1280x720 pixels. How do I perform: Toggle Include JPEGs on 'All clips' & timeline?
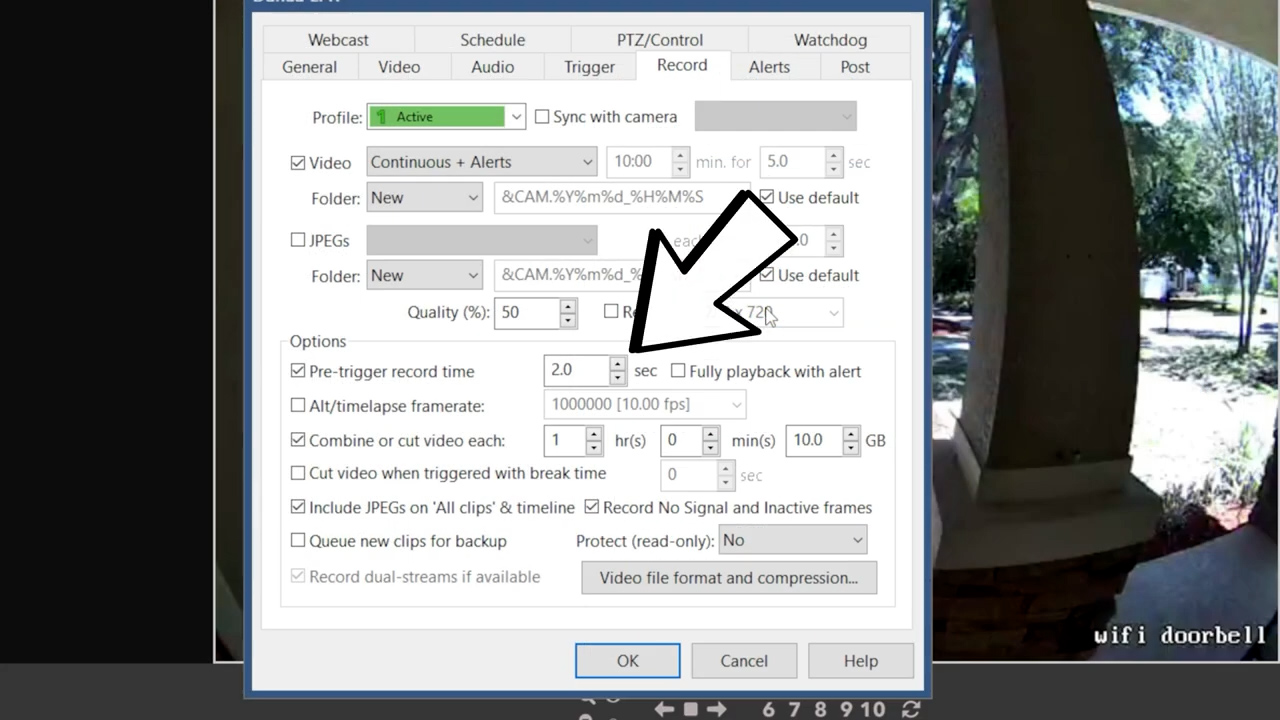point(298,507)
